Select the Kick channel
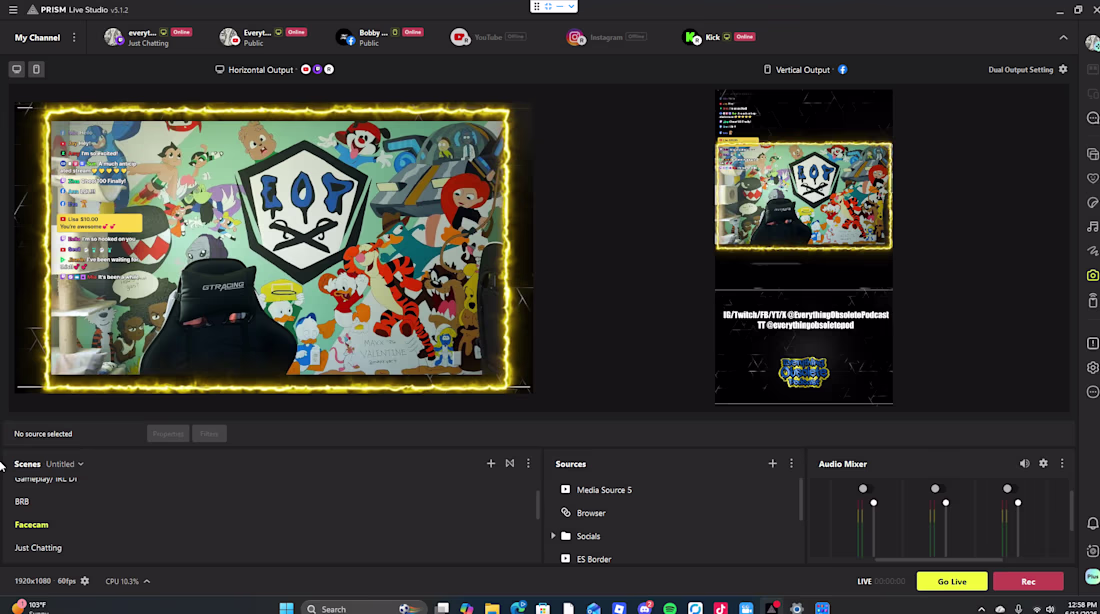1100x614 pixels. point(719,37)
